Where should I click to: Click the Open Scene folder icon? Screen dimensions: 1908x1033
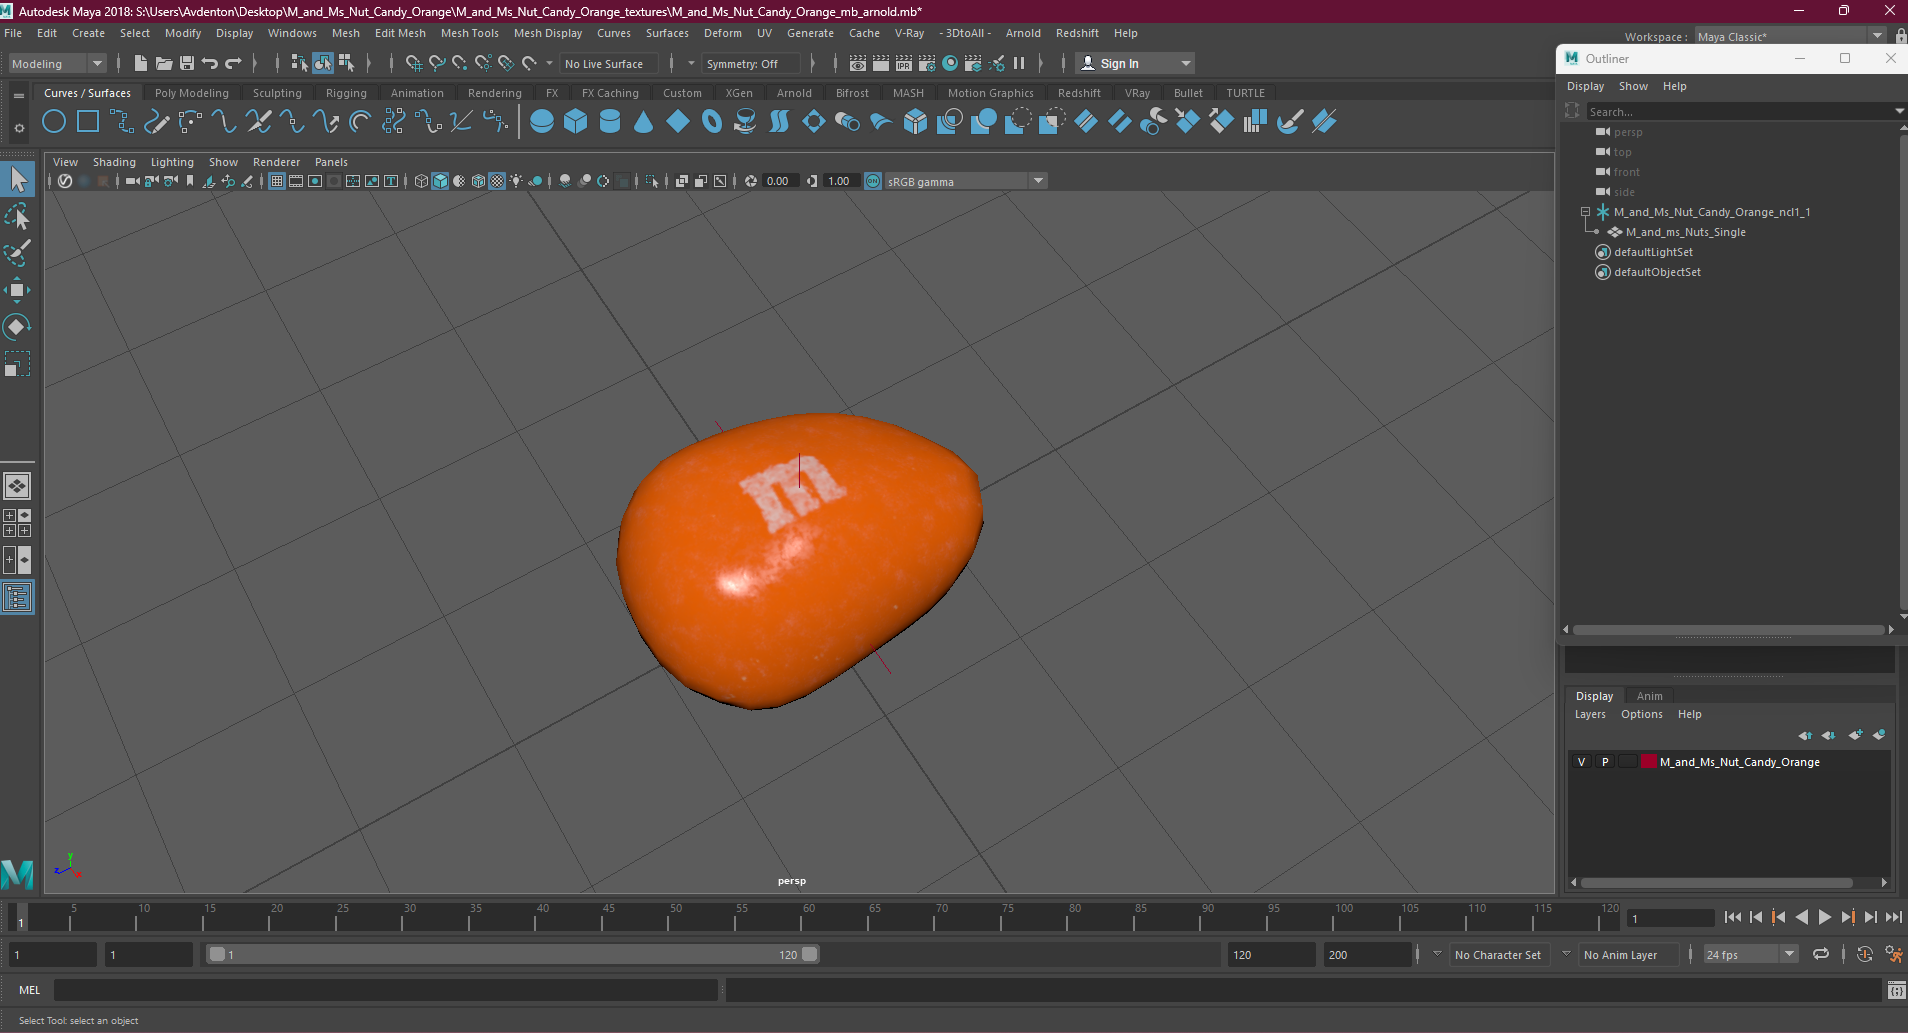click(163, 63)
